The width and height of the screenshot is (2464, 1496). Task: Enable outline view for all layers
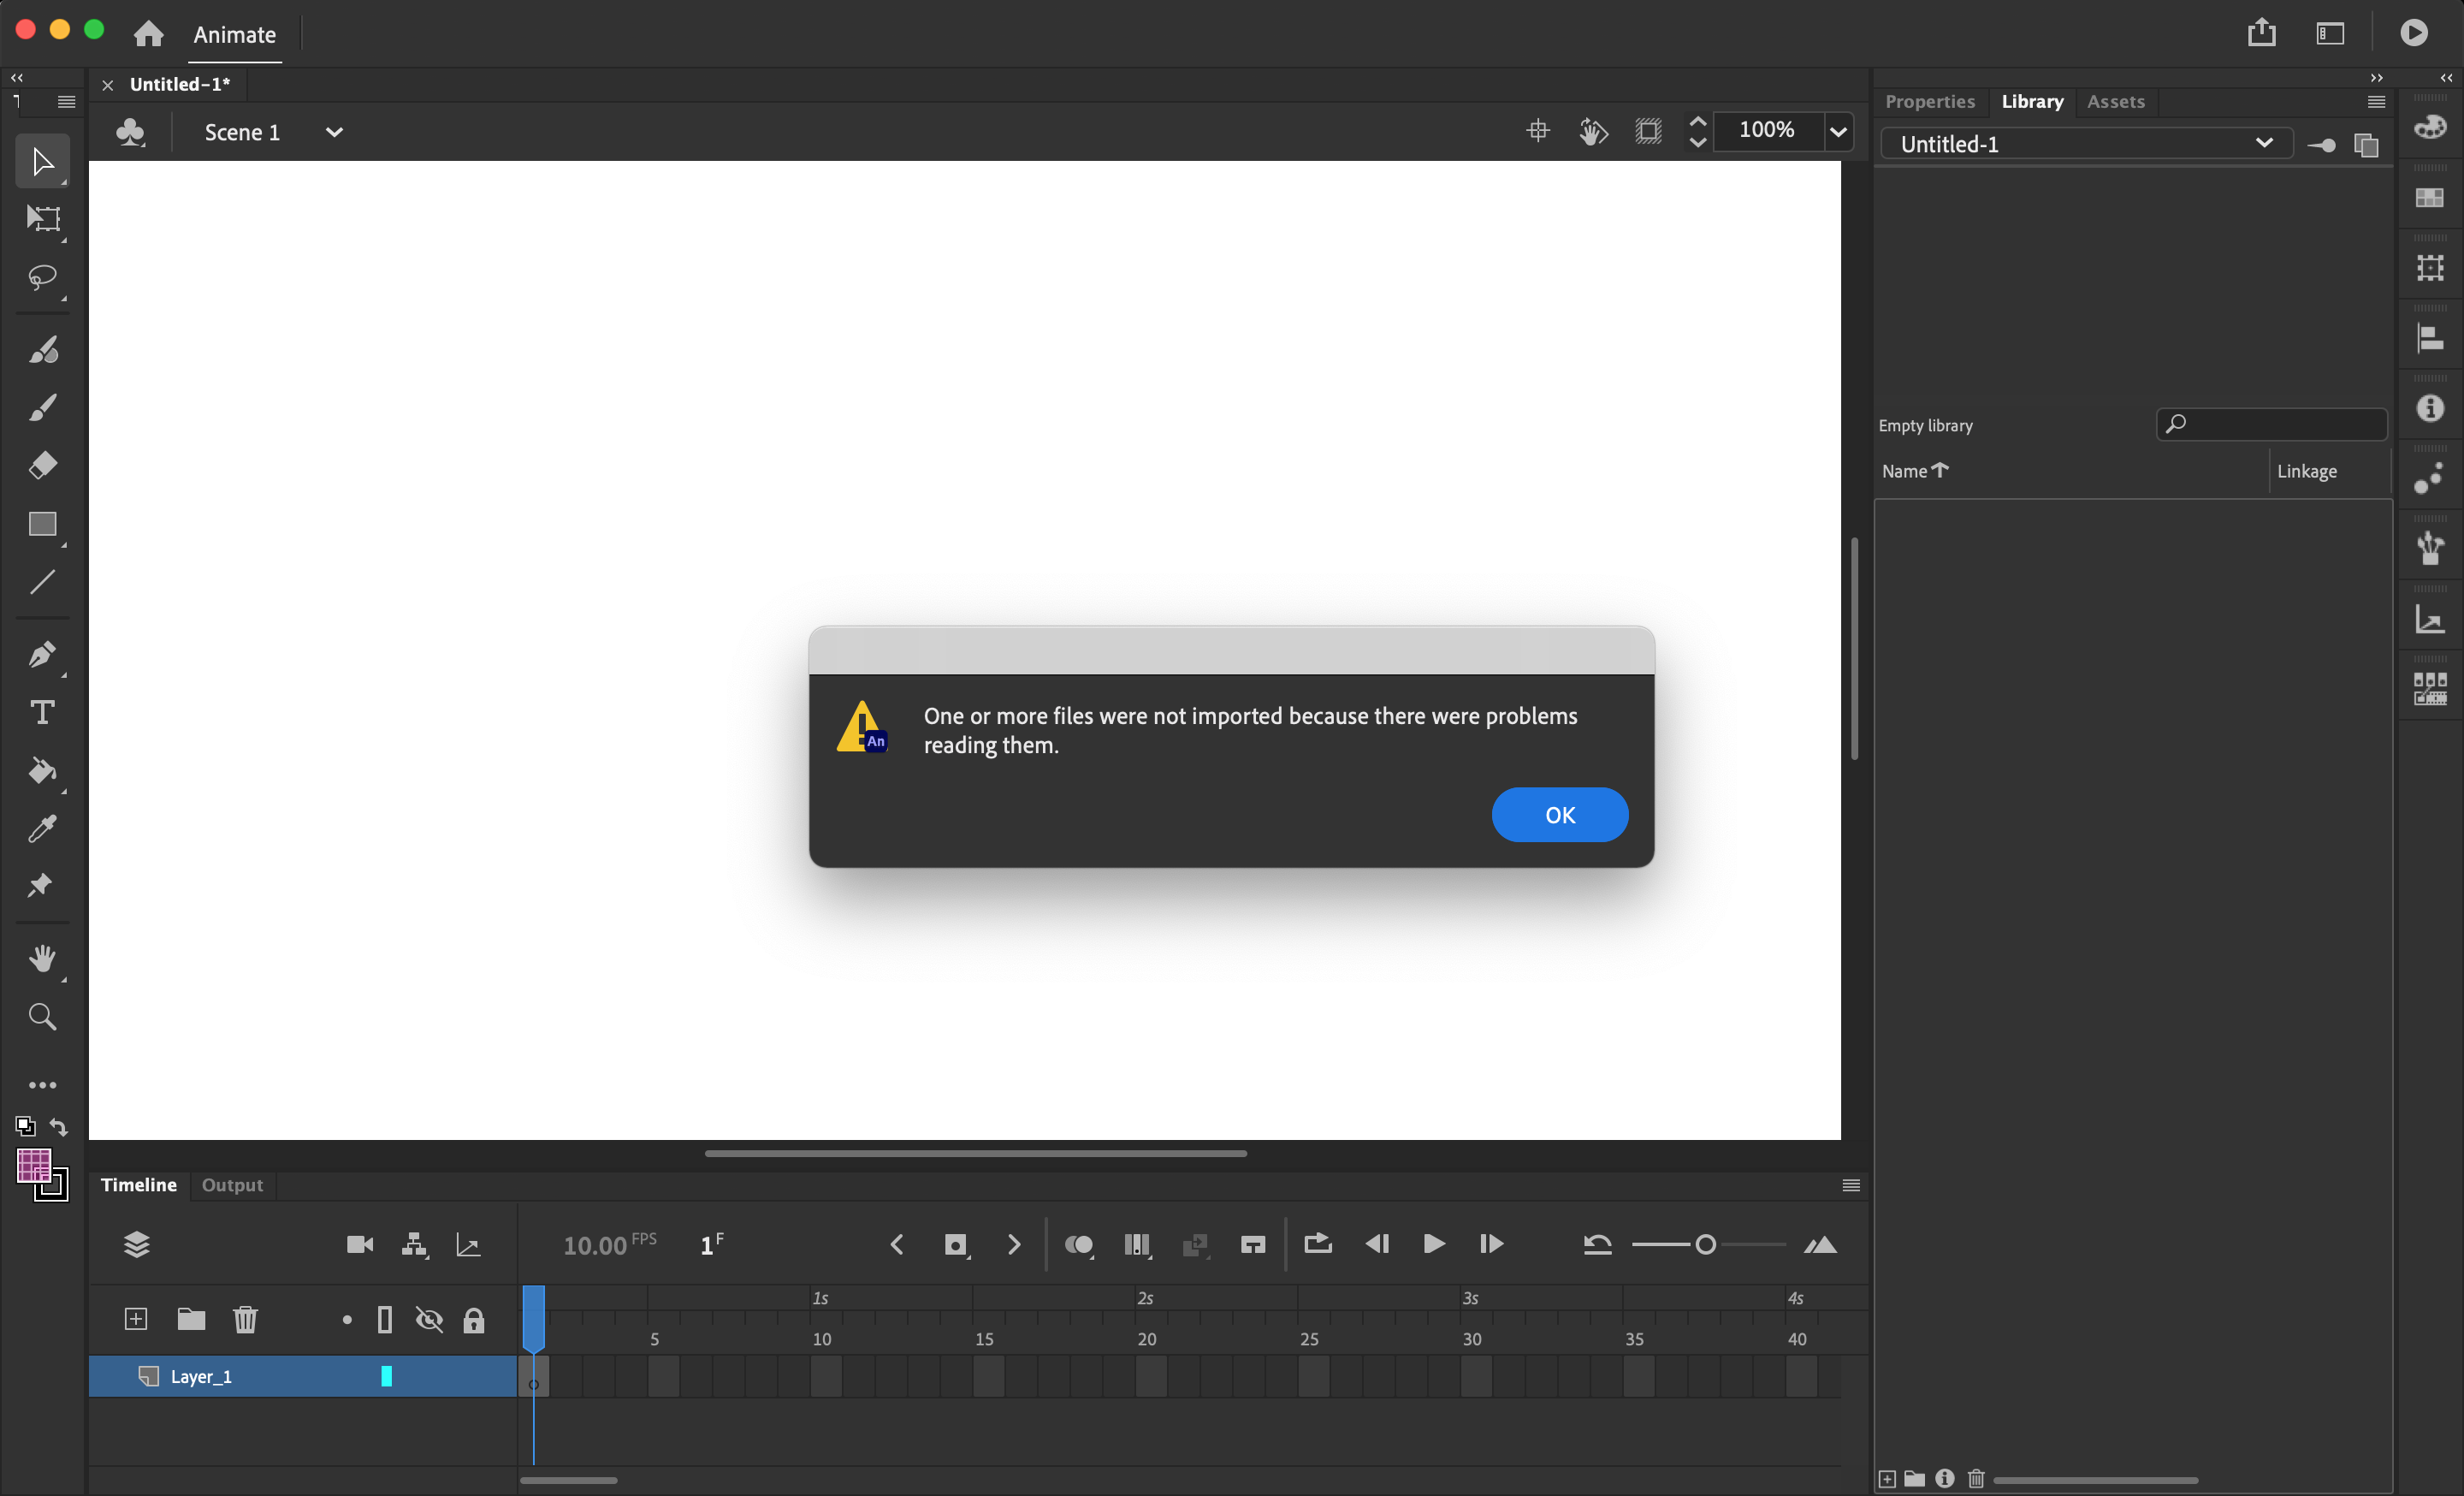[x=385, y=1320]
